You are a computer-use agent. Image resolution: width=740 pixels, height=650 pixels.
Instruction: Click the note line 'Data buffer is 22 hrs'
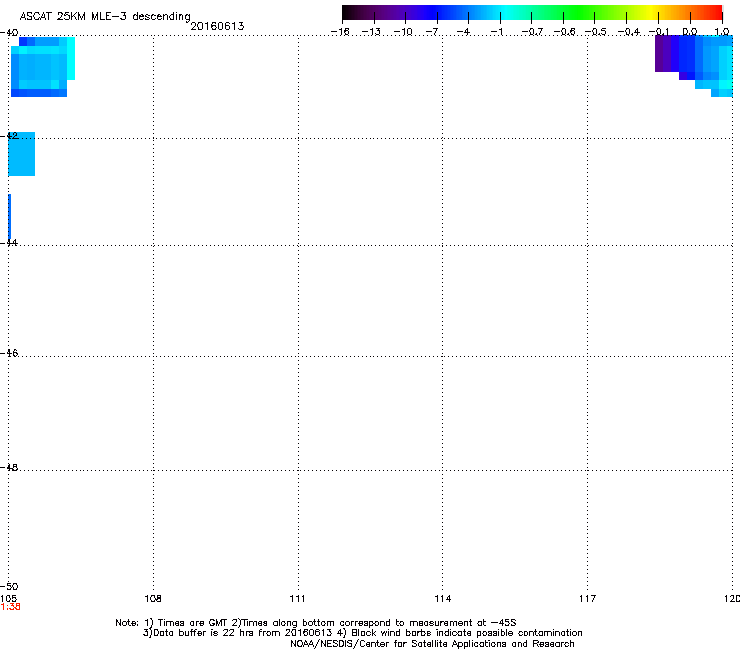click(x=362, y=633)
